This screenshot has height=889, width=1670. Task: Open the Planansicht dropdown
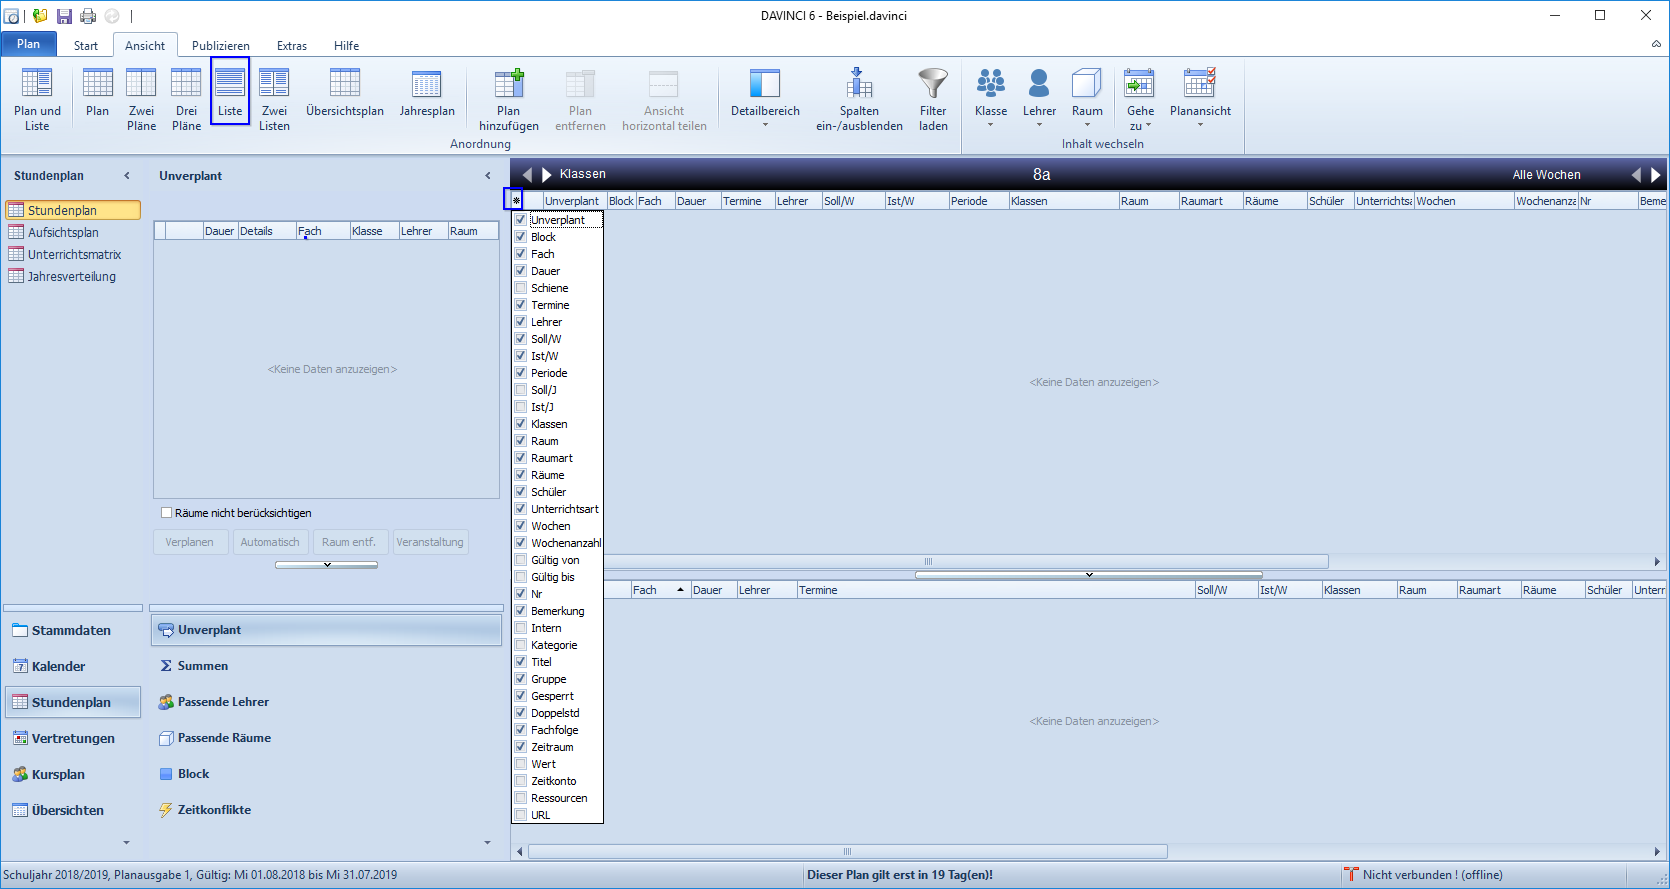click(1200, 99)
